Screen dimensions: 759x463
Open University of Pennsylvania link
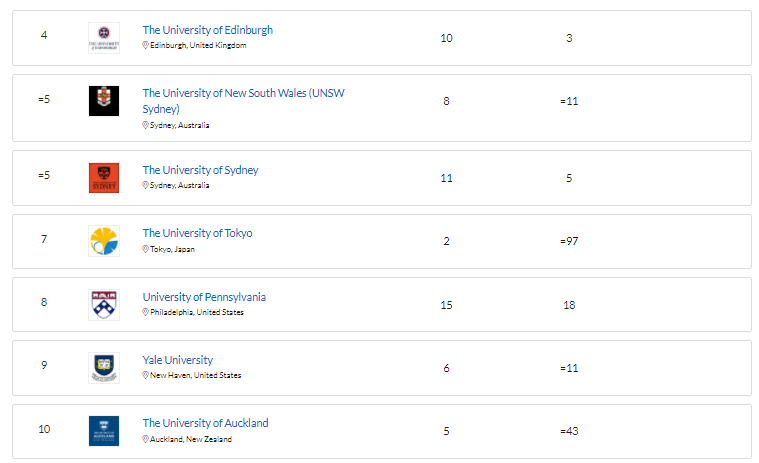(204, 297)
